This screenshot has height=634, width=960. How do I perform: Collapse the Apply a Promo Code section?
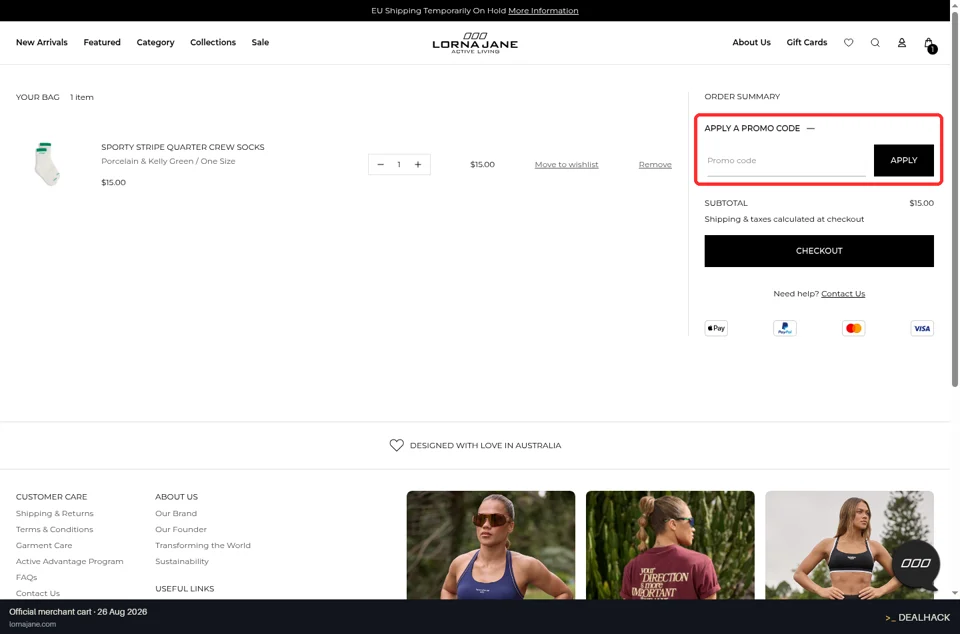811,128
